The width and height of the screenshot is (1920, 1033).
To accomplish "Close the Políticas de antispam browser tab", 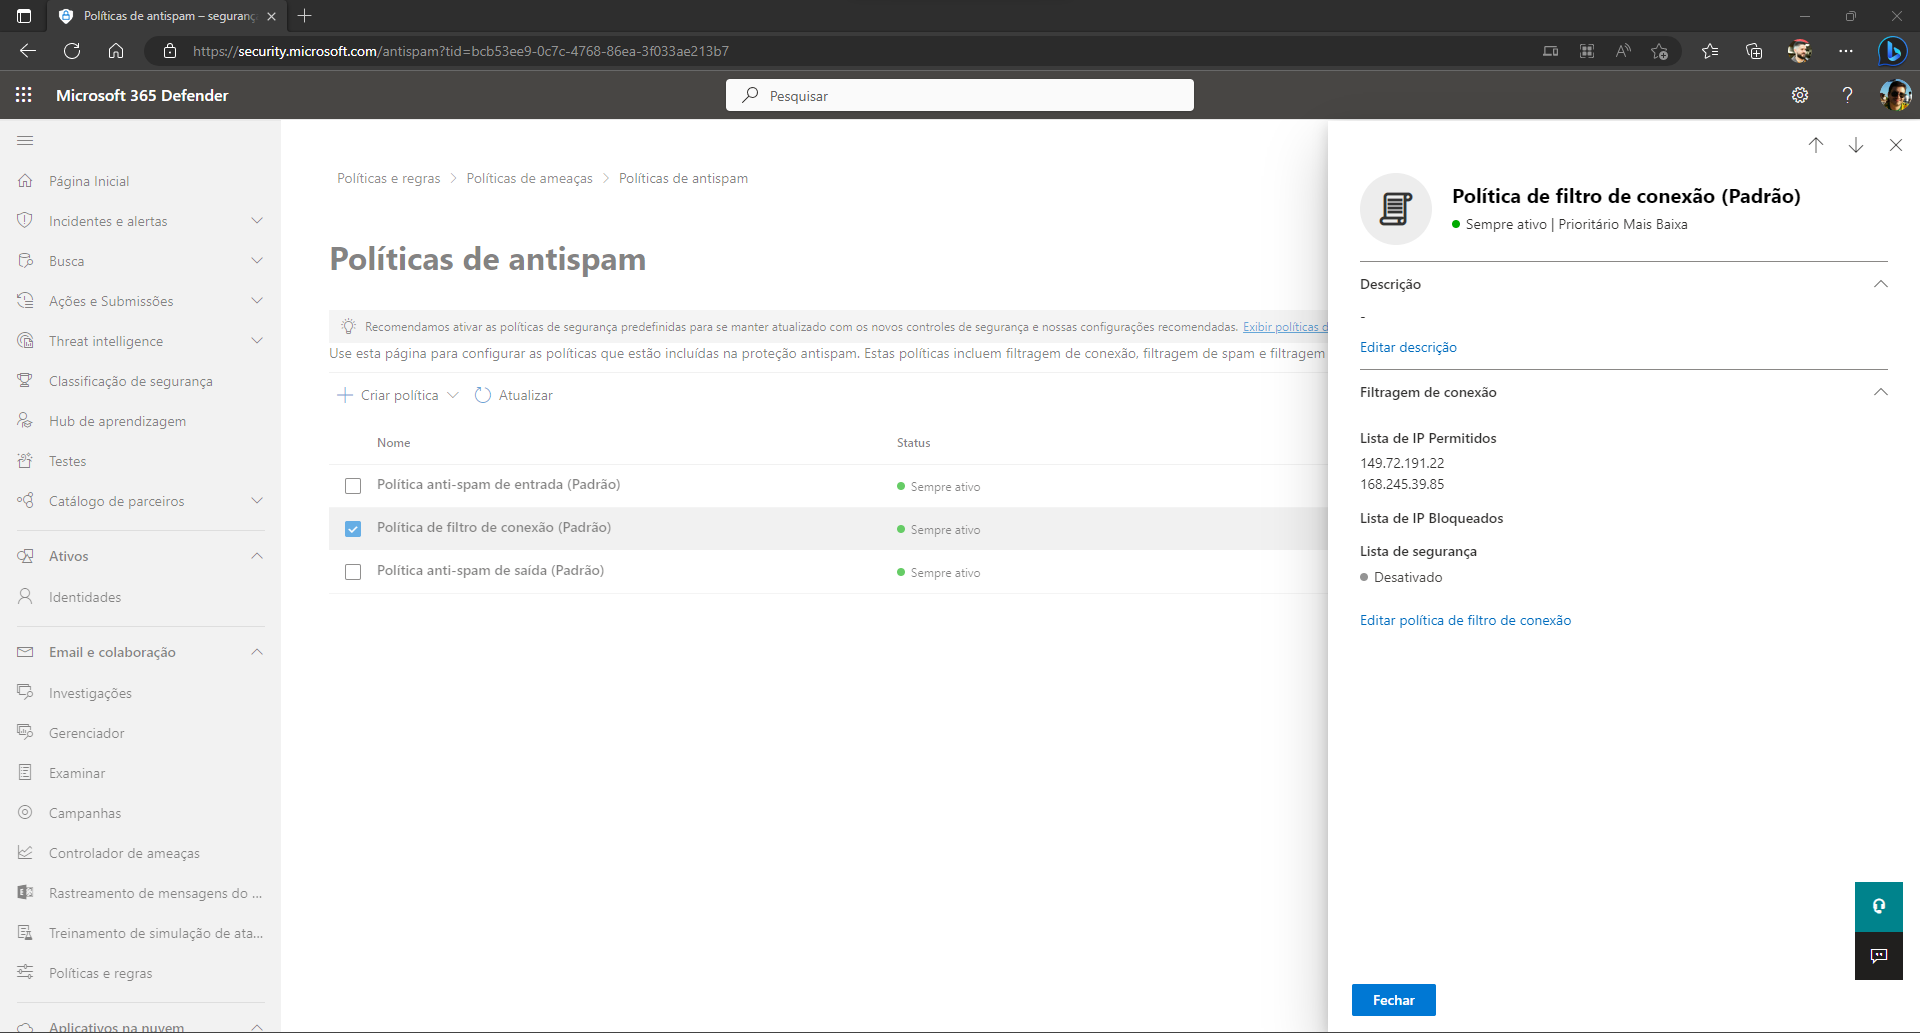I will click(271, 16).
